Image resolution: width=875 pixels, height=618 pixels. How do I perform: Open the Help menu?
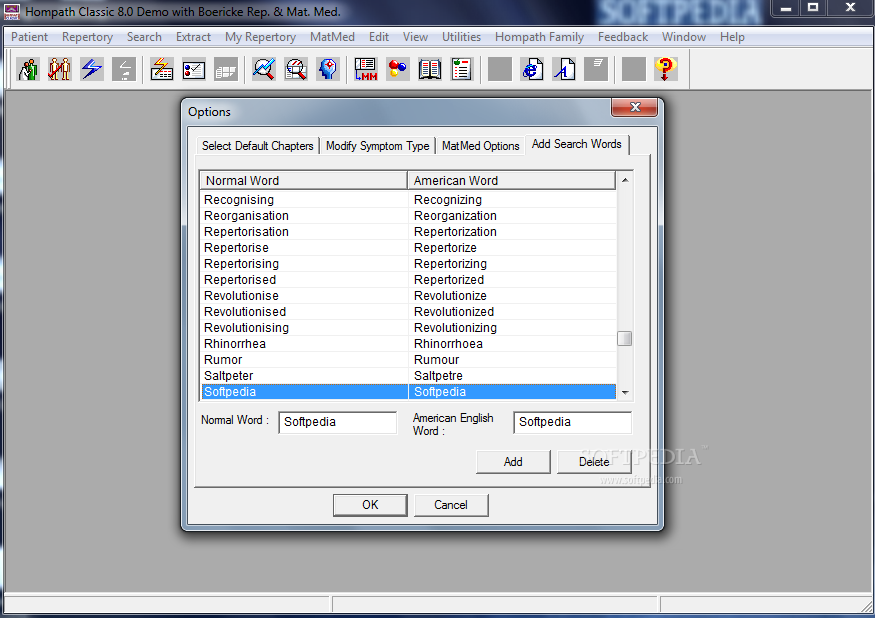click(732, 37)
